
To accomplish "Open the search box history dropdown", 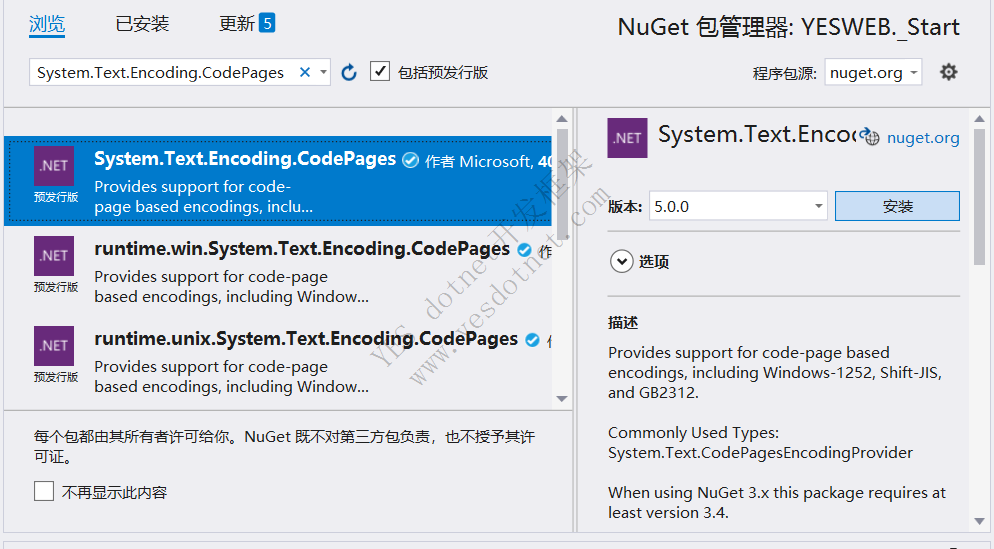I will tap(323, 72).
